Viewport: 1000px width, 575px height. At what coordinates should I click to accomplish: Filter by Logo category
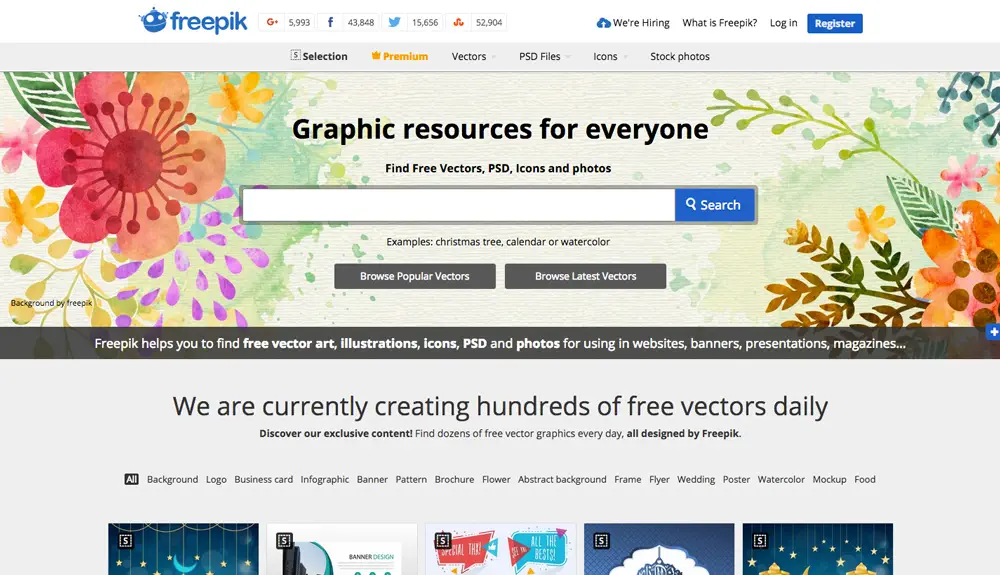point(216,479)
